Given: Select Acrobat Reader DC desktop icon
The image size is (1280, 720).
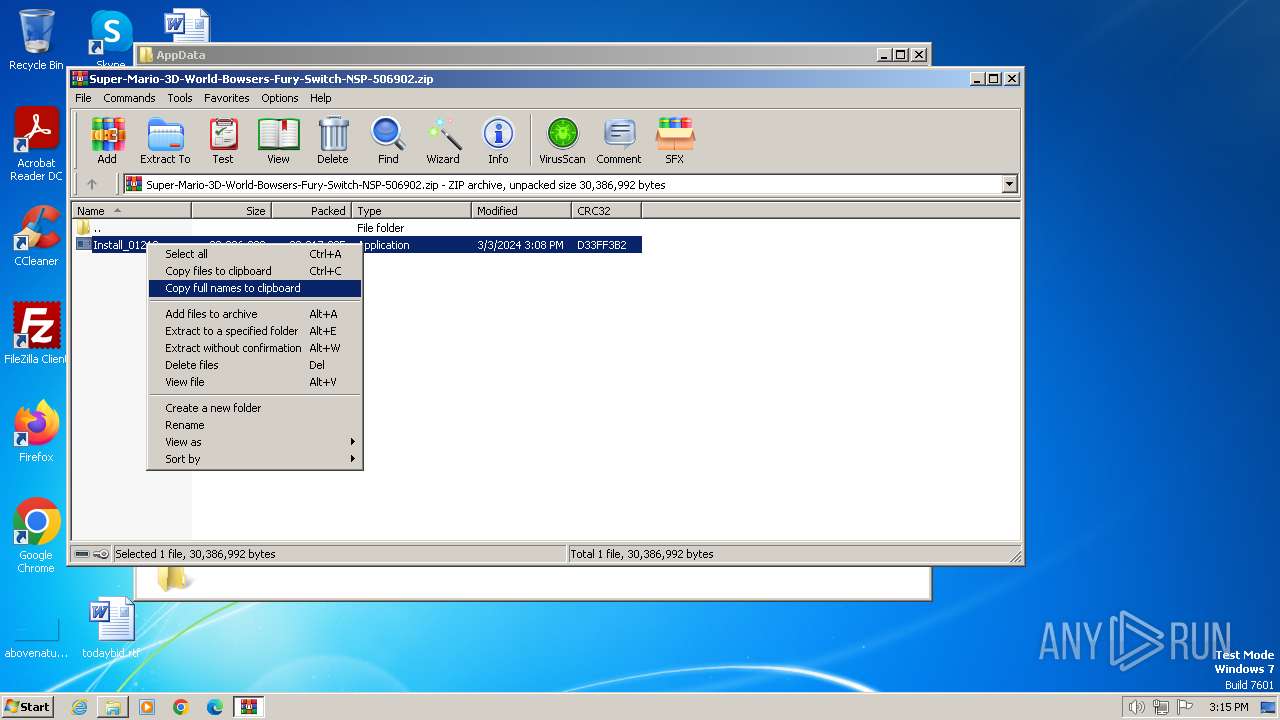Looking at the screenshot, I should 36,145.
